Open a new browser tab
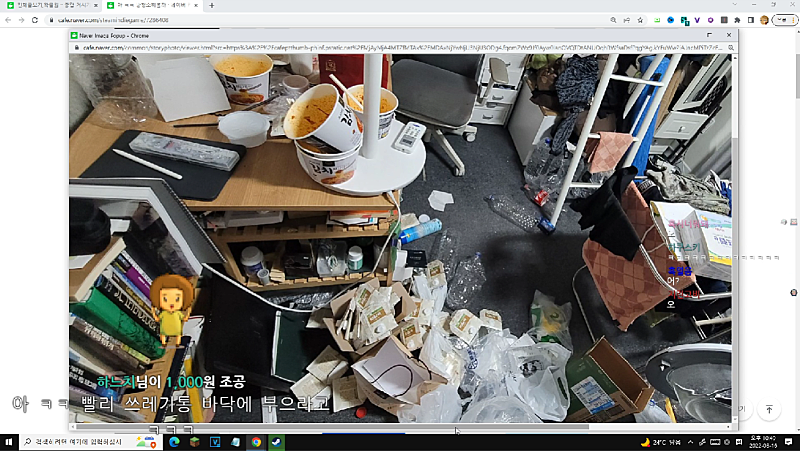Screen dimensions: 800x451 point(211,5)
